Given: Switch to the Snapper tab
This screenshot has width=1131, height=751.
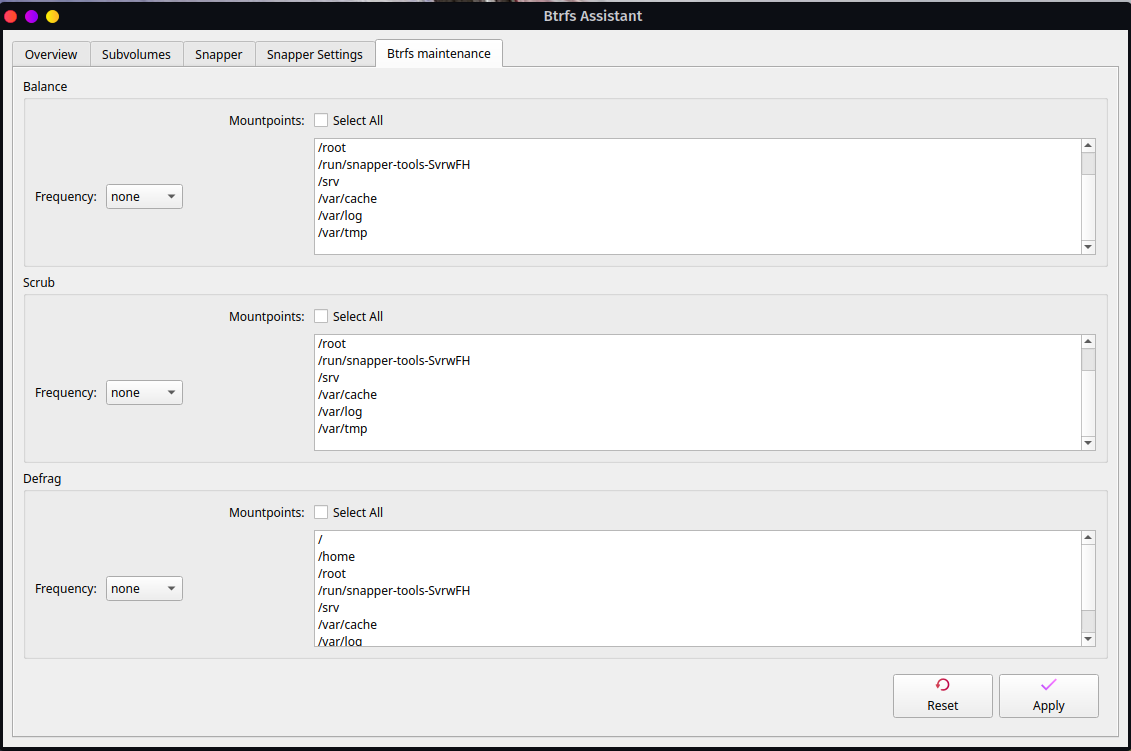Looking at the screenshot, I should (218, 54).
